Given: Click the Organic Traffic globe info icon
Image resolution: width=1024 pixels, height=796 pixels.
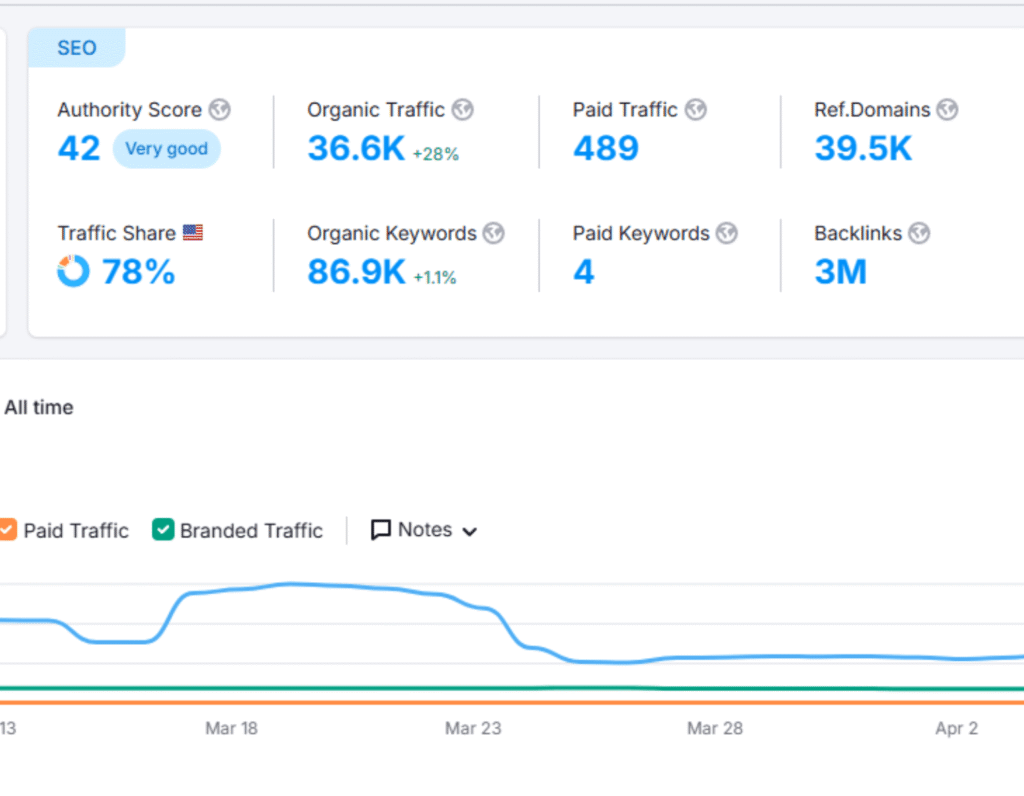Looking at the screenshot, I should point(462,110).
